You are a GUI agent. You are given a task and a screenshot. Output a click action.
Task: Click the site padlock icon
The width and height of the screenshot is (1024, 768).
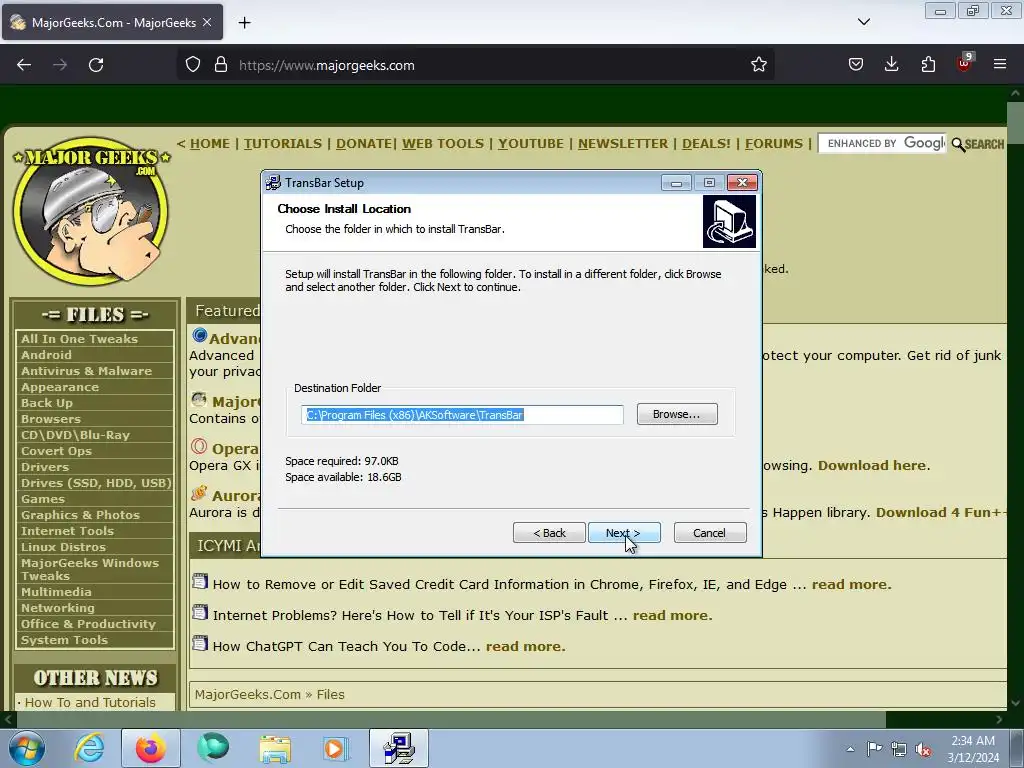221,65
